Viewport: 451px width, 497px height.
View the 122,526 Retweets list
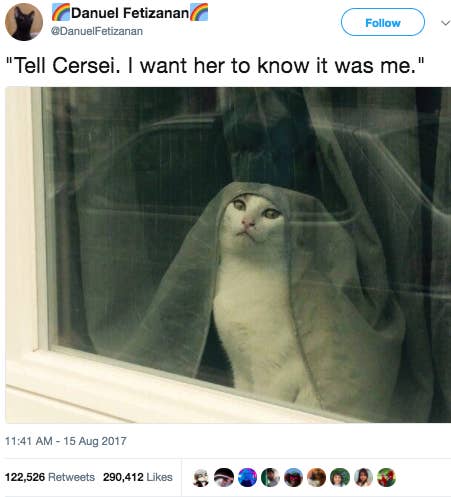50,477
